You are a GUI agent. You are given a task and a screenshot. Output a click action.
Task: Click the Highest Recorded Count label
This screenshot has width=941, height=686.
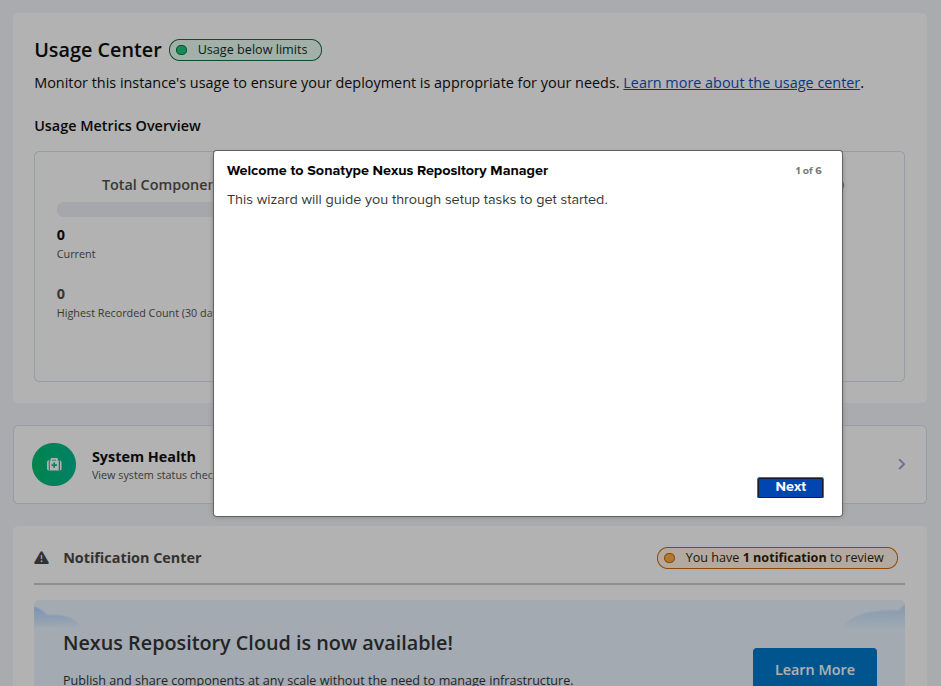point(135,313)
